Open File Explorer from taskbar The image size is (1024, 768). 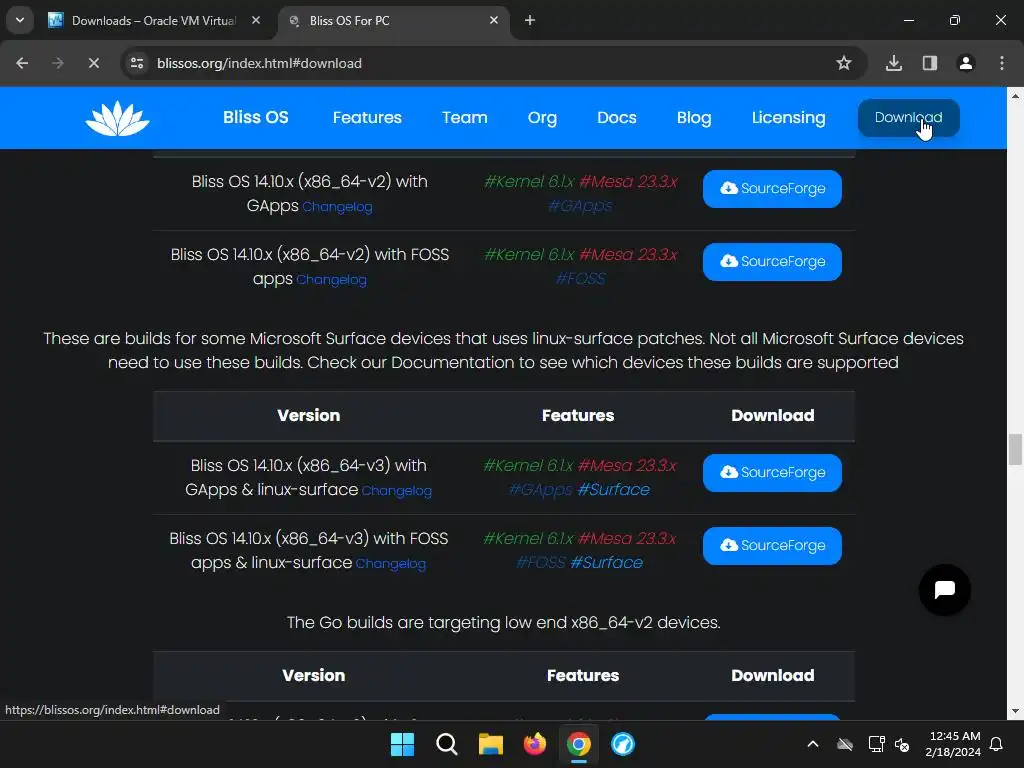(490, 744)
